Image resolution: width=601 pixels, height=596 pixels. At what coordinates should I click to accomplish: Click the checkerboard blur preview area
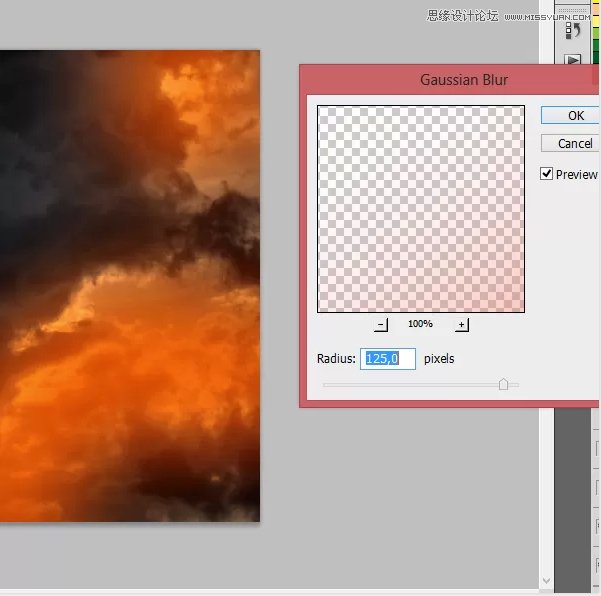point(420,208)
